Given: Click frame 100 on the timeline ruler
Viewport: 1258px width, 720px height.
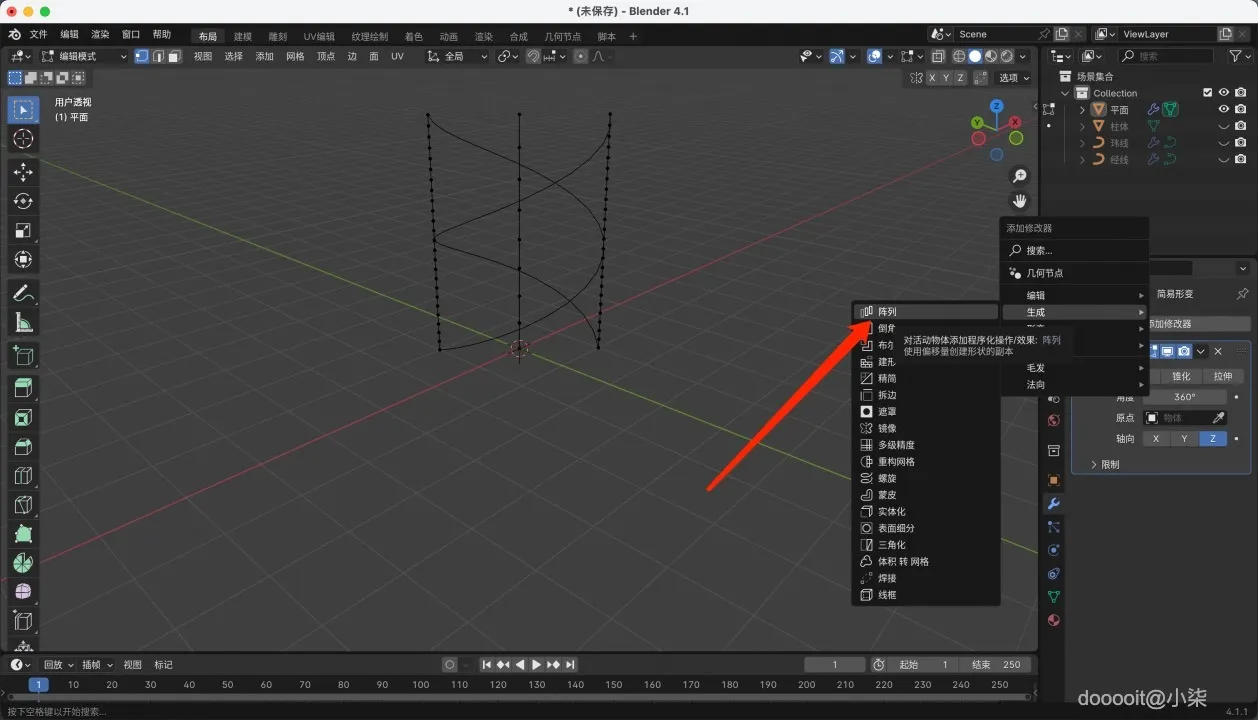Looking at the screenshot, I should pos(420,685).
